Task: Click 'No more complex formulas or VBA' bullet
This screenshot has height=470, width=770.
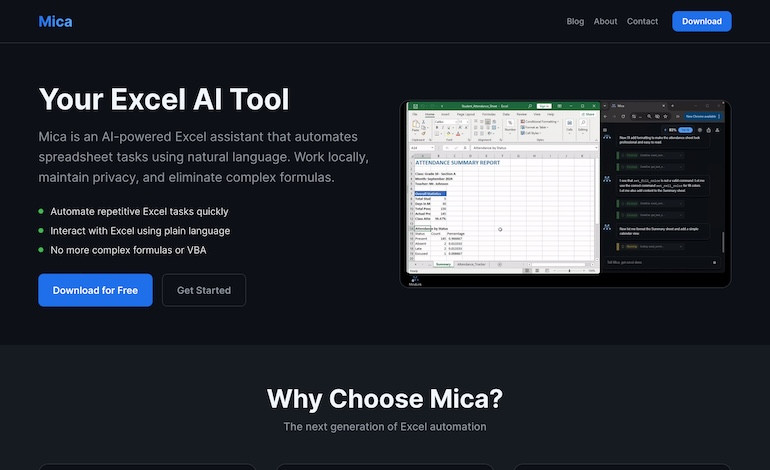Action: coord(128,250)
